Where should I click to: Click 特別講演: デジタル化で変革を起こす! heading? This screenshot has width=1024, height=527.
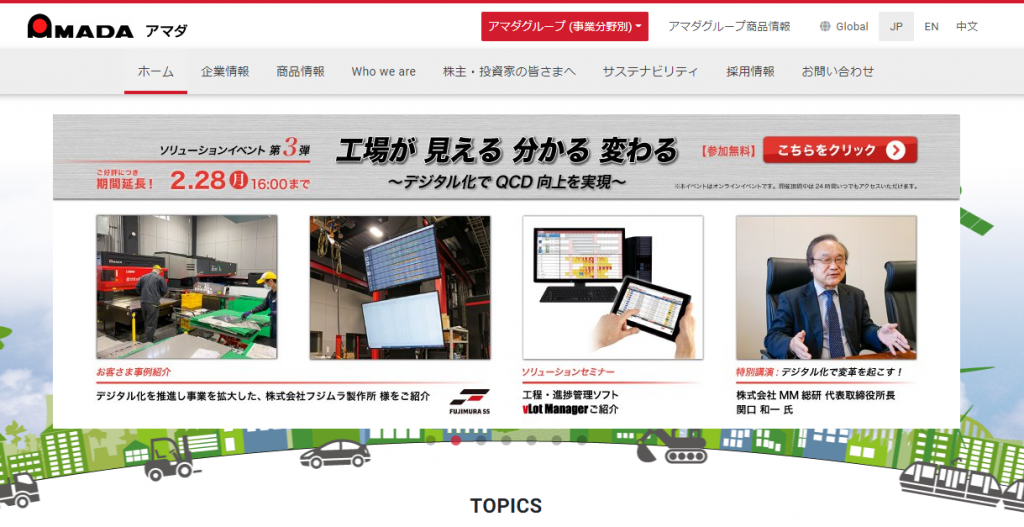(x=819, y=372)
